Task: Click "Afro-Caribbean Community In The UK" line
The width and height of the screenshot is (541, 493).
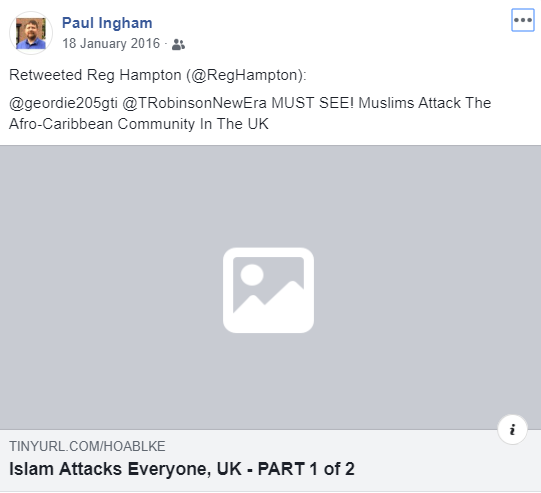Action: (x=139, y=124)
